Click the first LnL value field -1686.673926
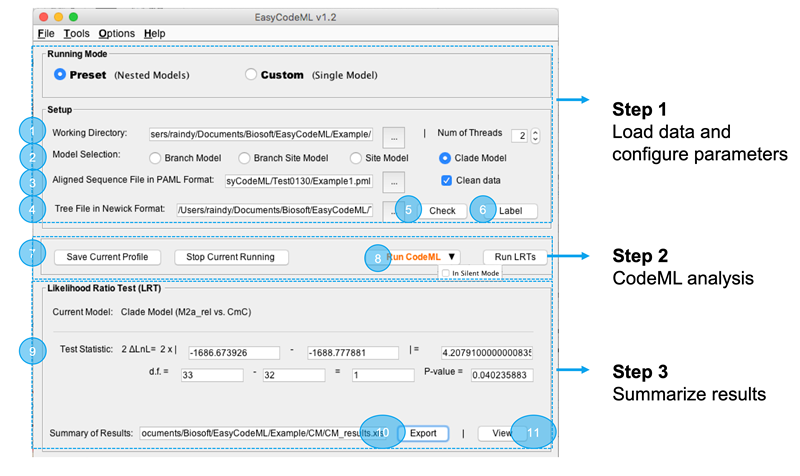This screenshot has height=476, width=800. pyautogui.click(x=234, y=353)
